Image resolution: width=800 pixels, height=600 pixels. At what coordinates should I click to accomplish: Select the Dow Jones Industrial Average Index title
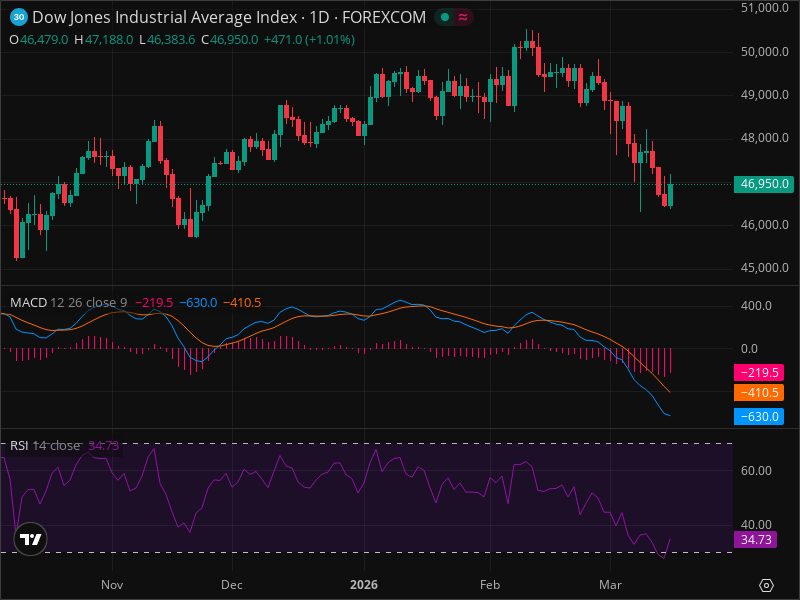[165, 17]
